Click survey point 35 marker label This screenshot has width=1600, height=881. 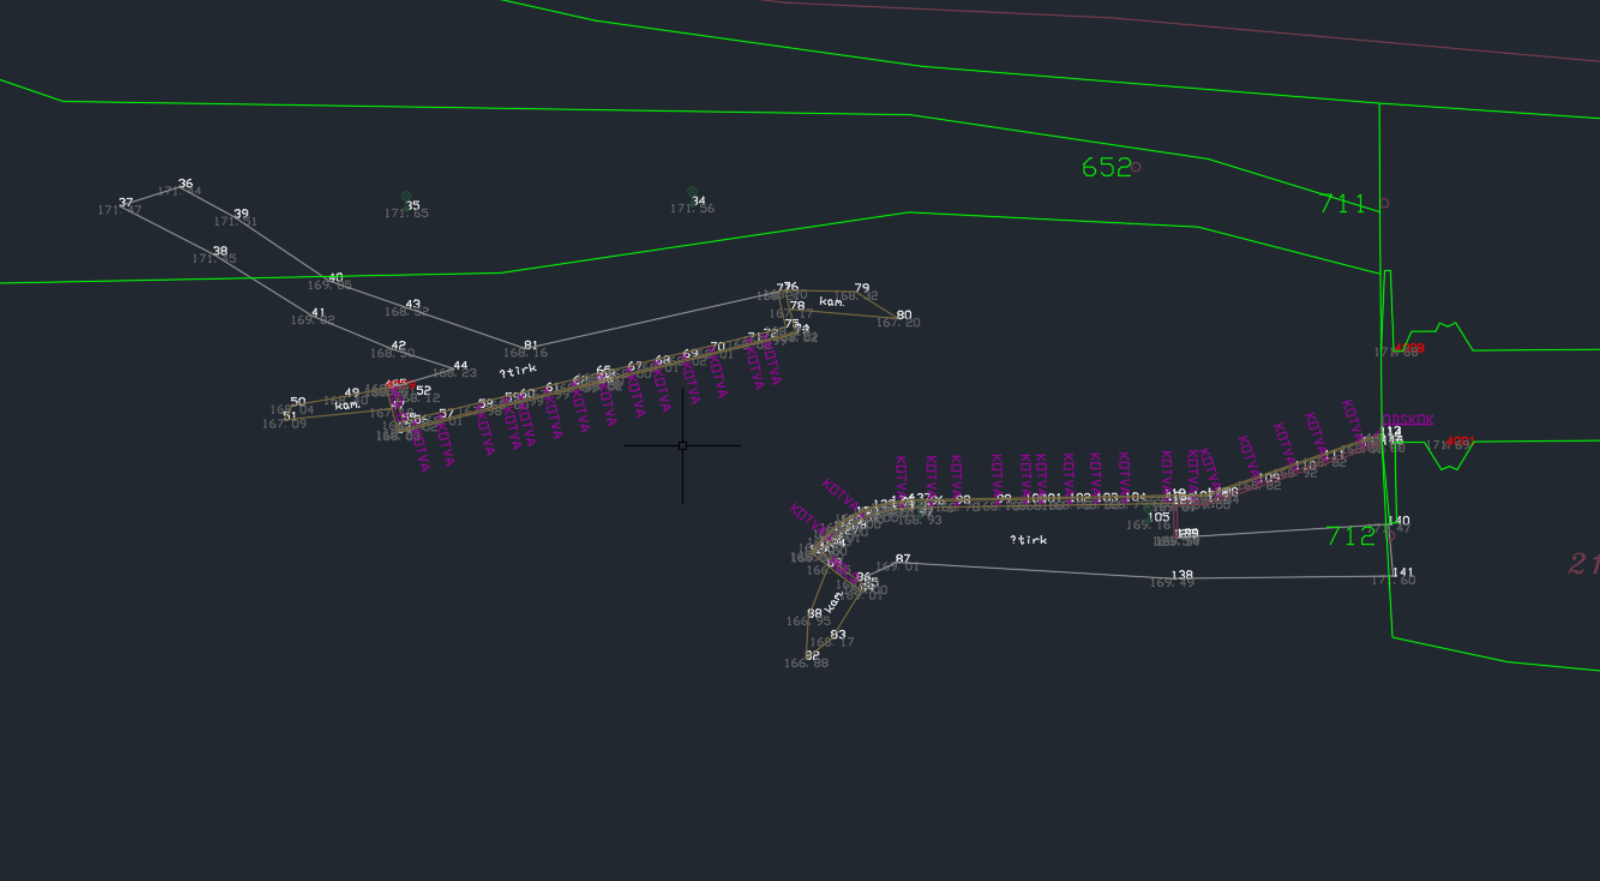click(412, 205)
